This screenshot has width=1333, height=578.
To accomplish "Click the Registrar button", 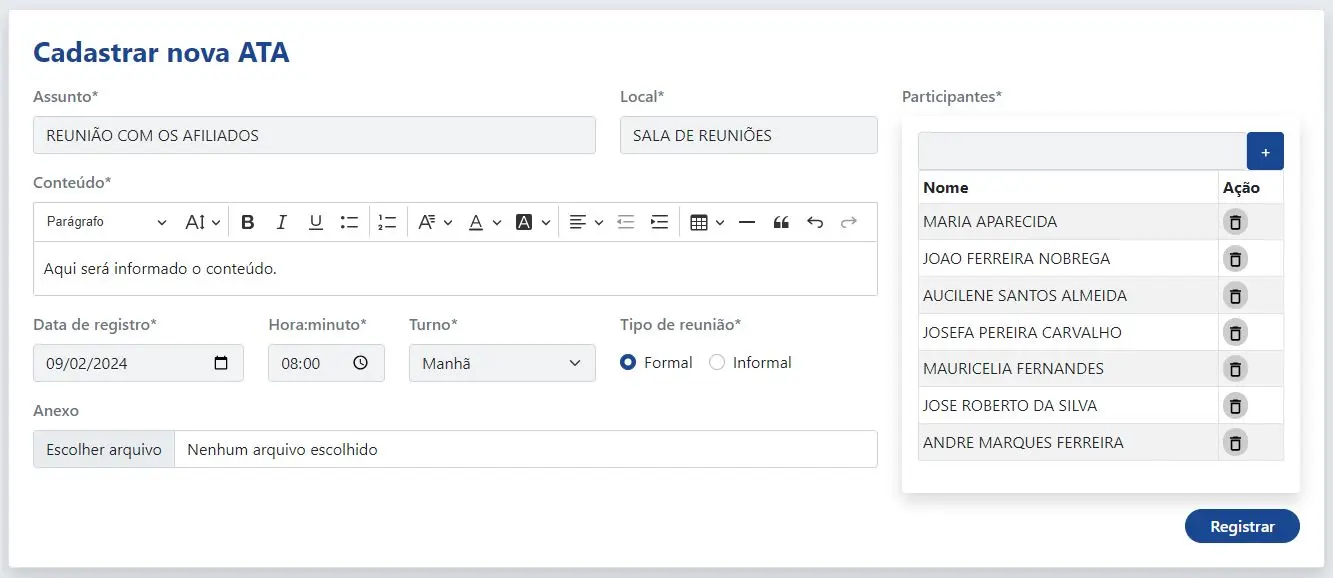I will [1241, 527].
